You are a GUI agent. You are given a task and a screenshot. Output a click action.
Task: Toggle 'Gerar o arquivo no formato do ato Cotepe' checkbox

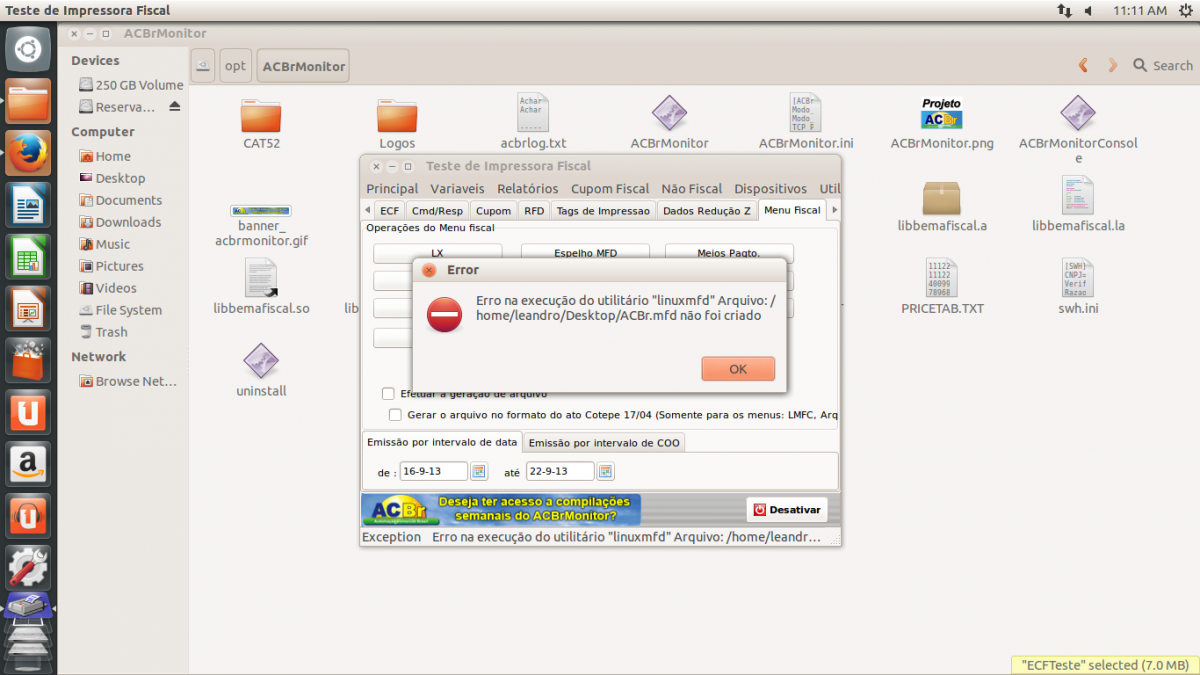point(395,414)
